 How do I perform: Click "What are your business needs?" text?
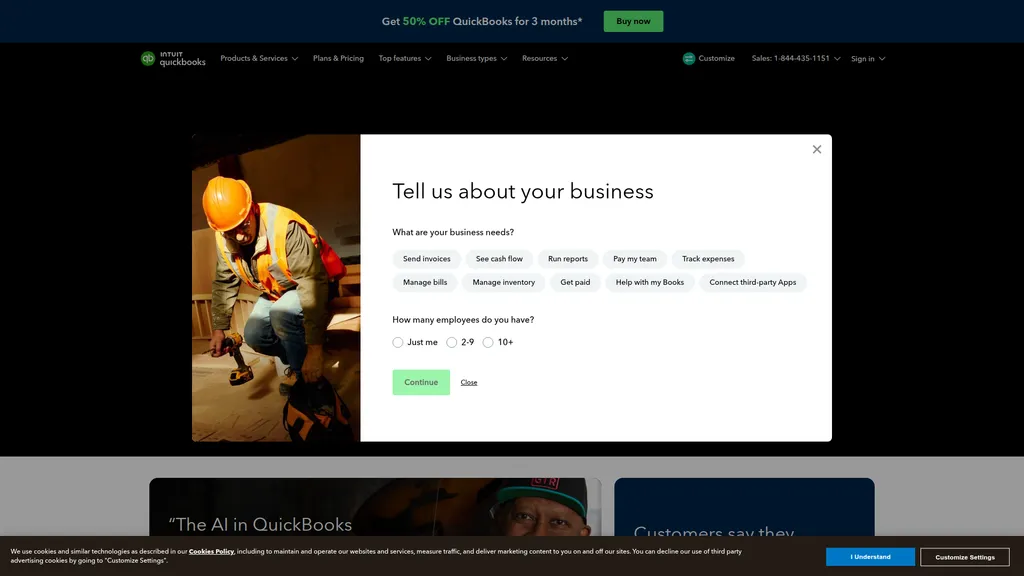click(x=453, y=232)
